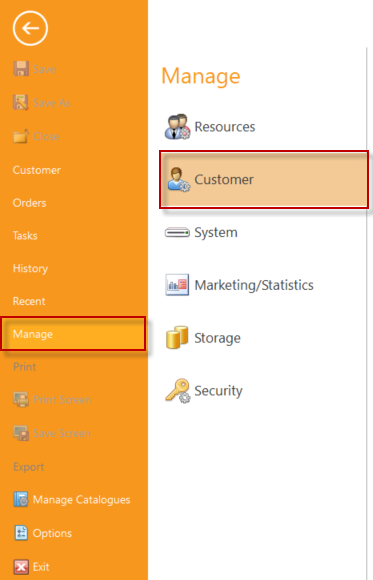Click the System drive icon

point(177,233)
